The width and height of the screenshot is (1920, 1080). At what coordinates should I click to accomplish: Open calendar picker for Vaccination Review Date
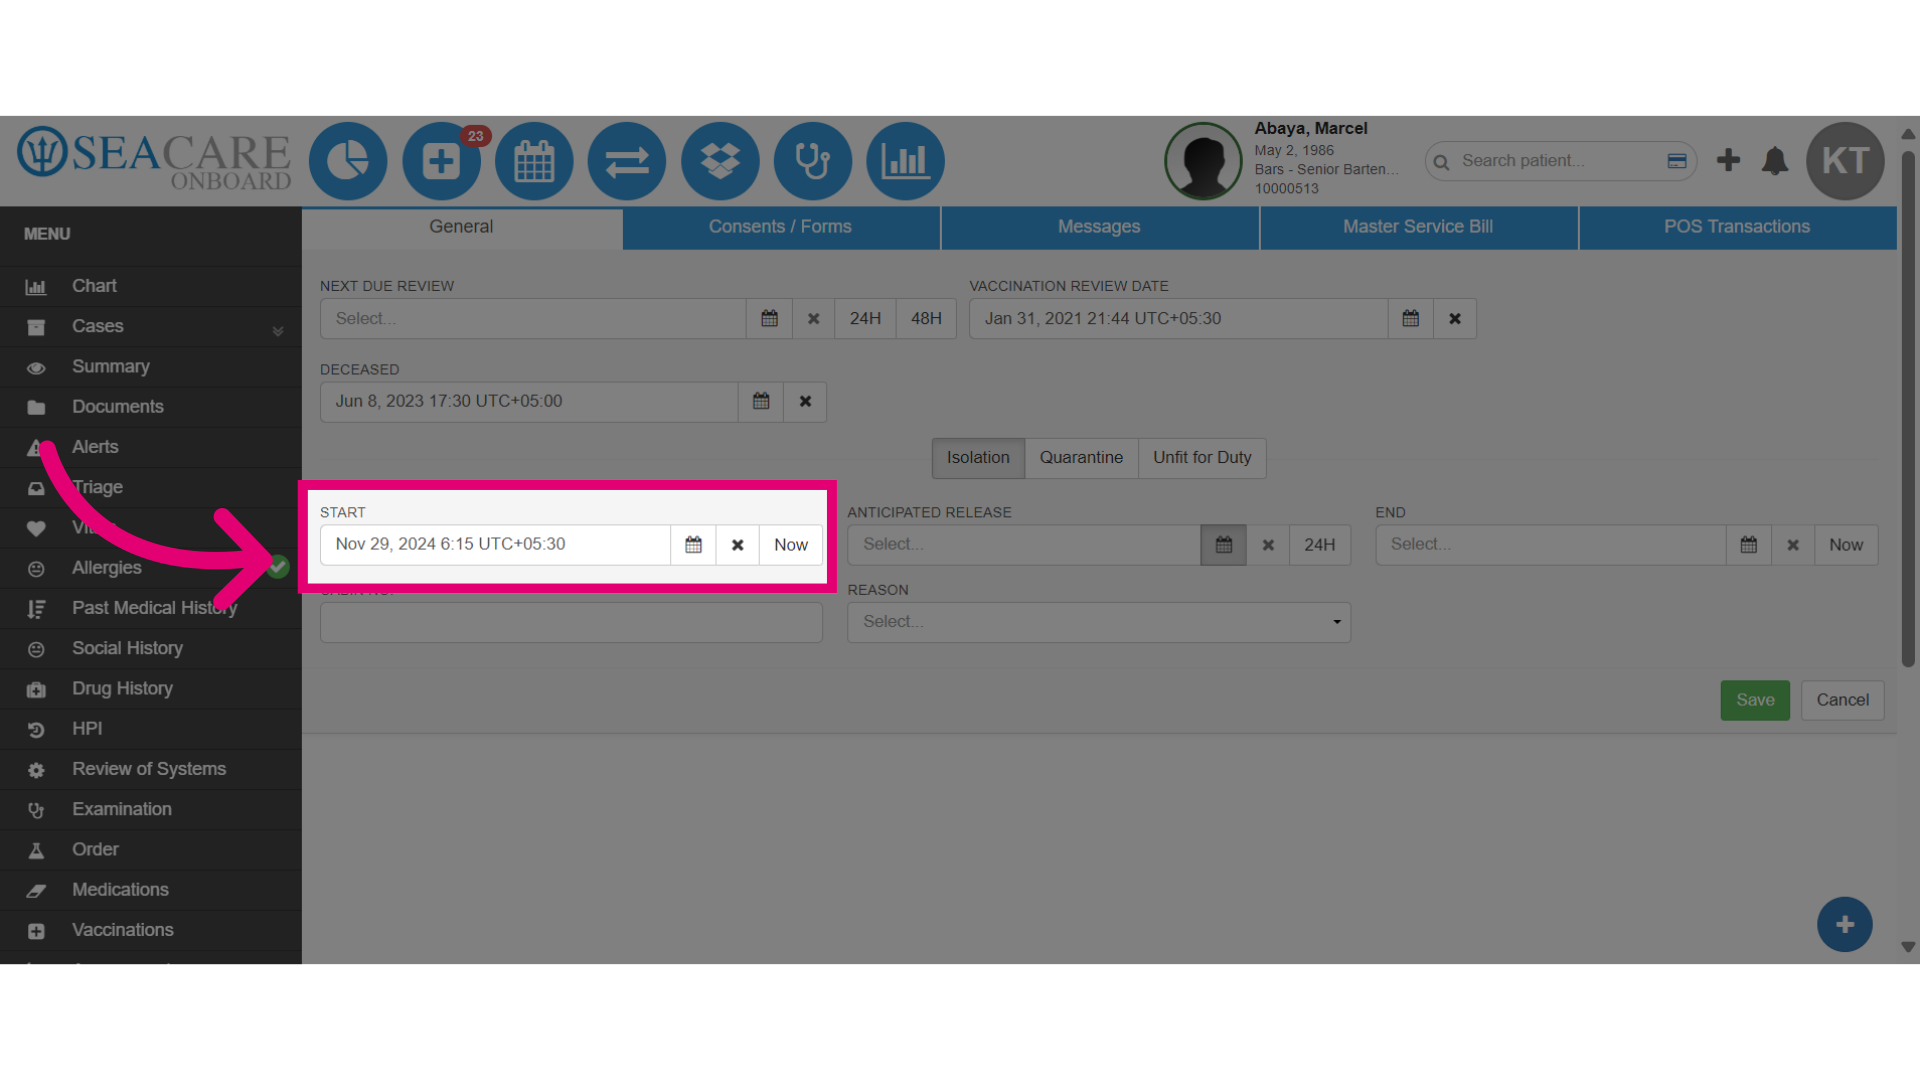(x=1411, y=319)
